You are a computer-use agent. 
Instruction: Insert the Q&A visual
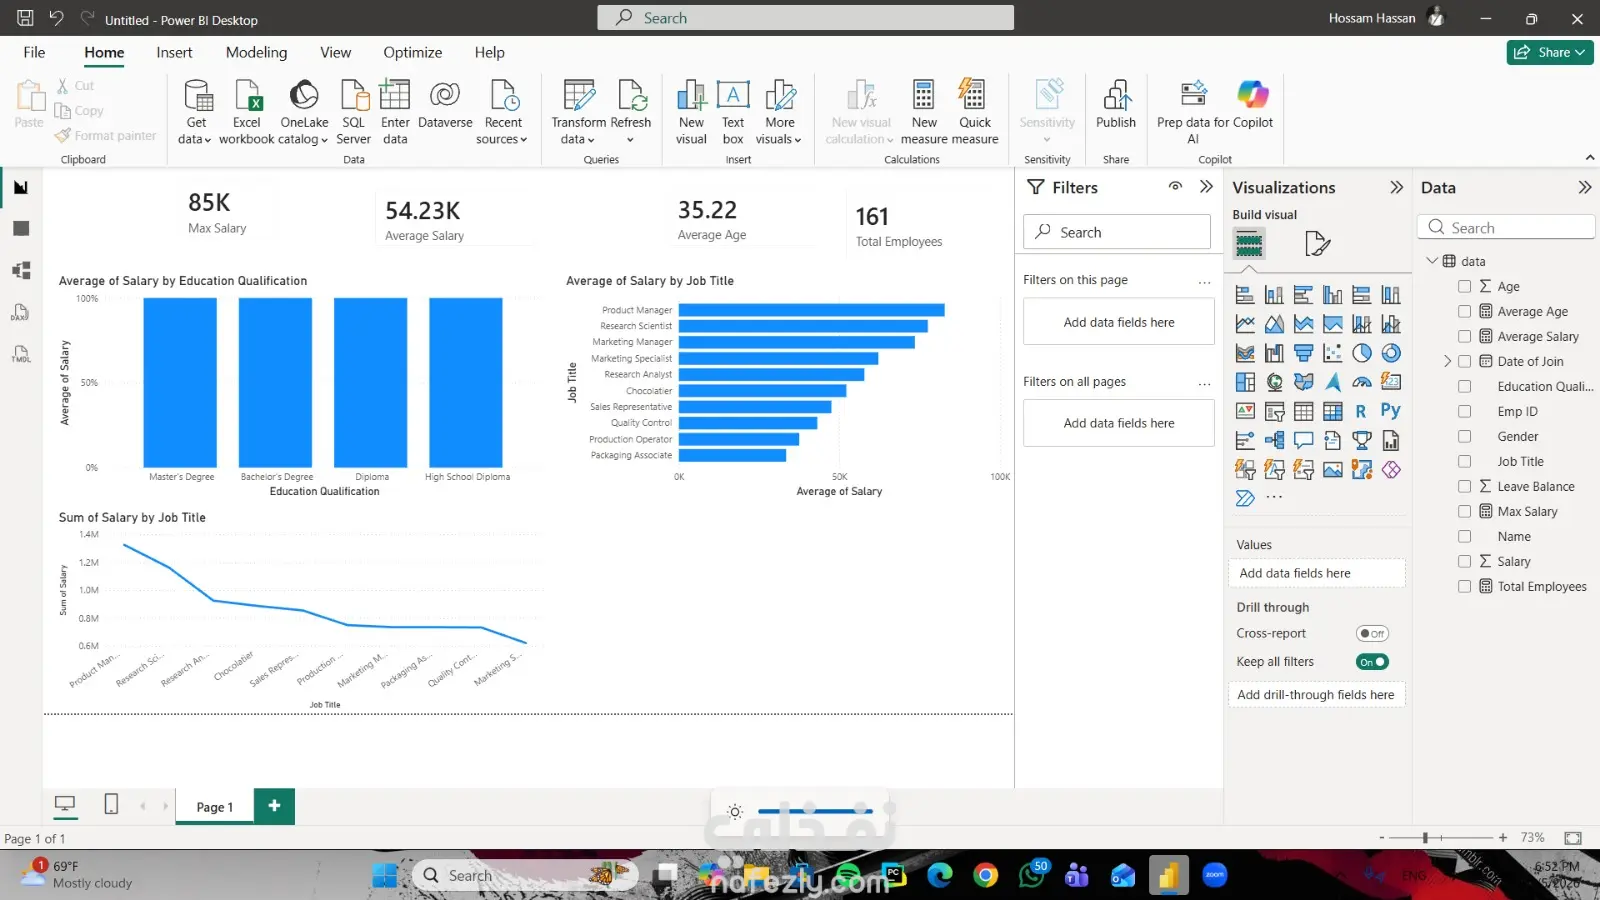tap(1303, 440)
